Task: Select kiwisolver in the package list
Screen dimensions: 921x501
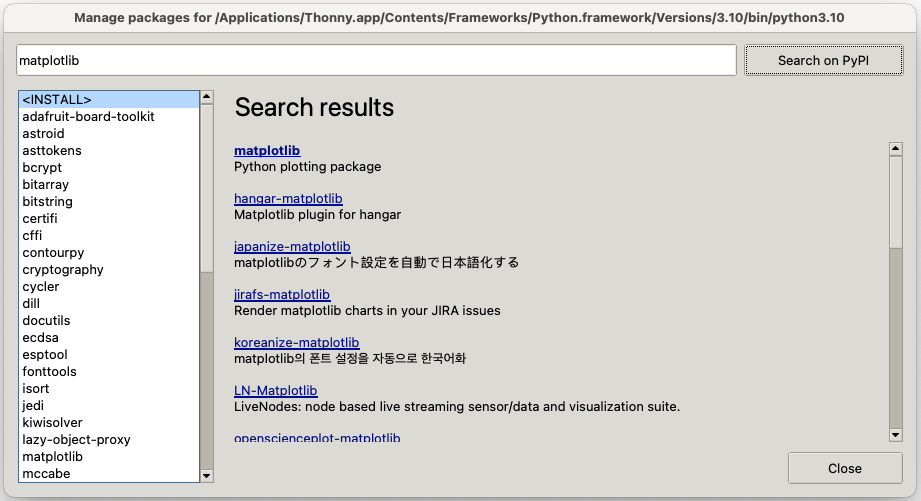Action: click(109, 423)
